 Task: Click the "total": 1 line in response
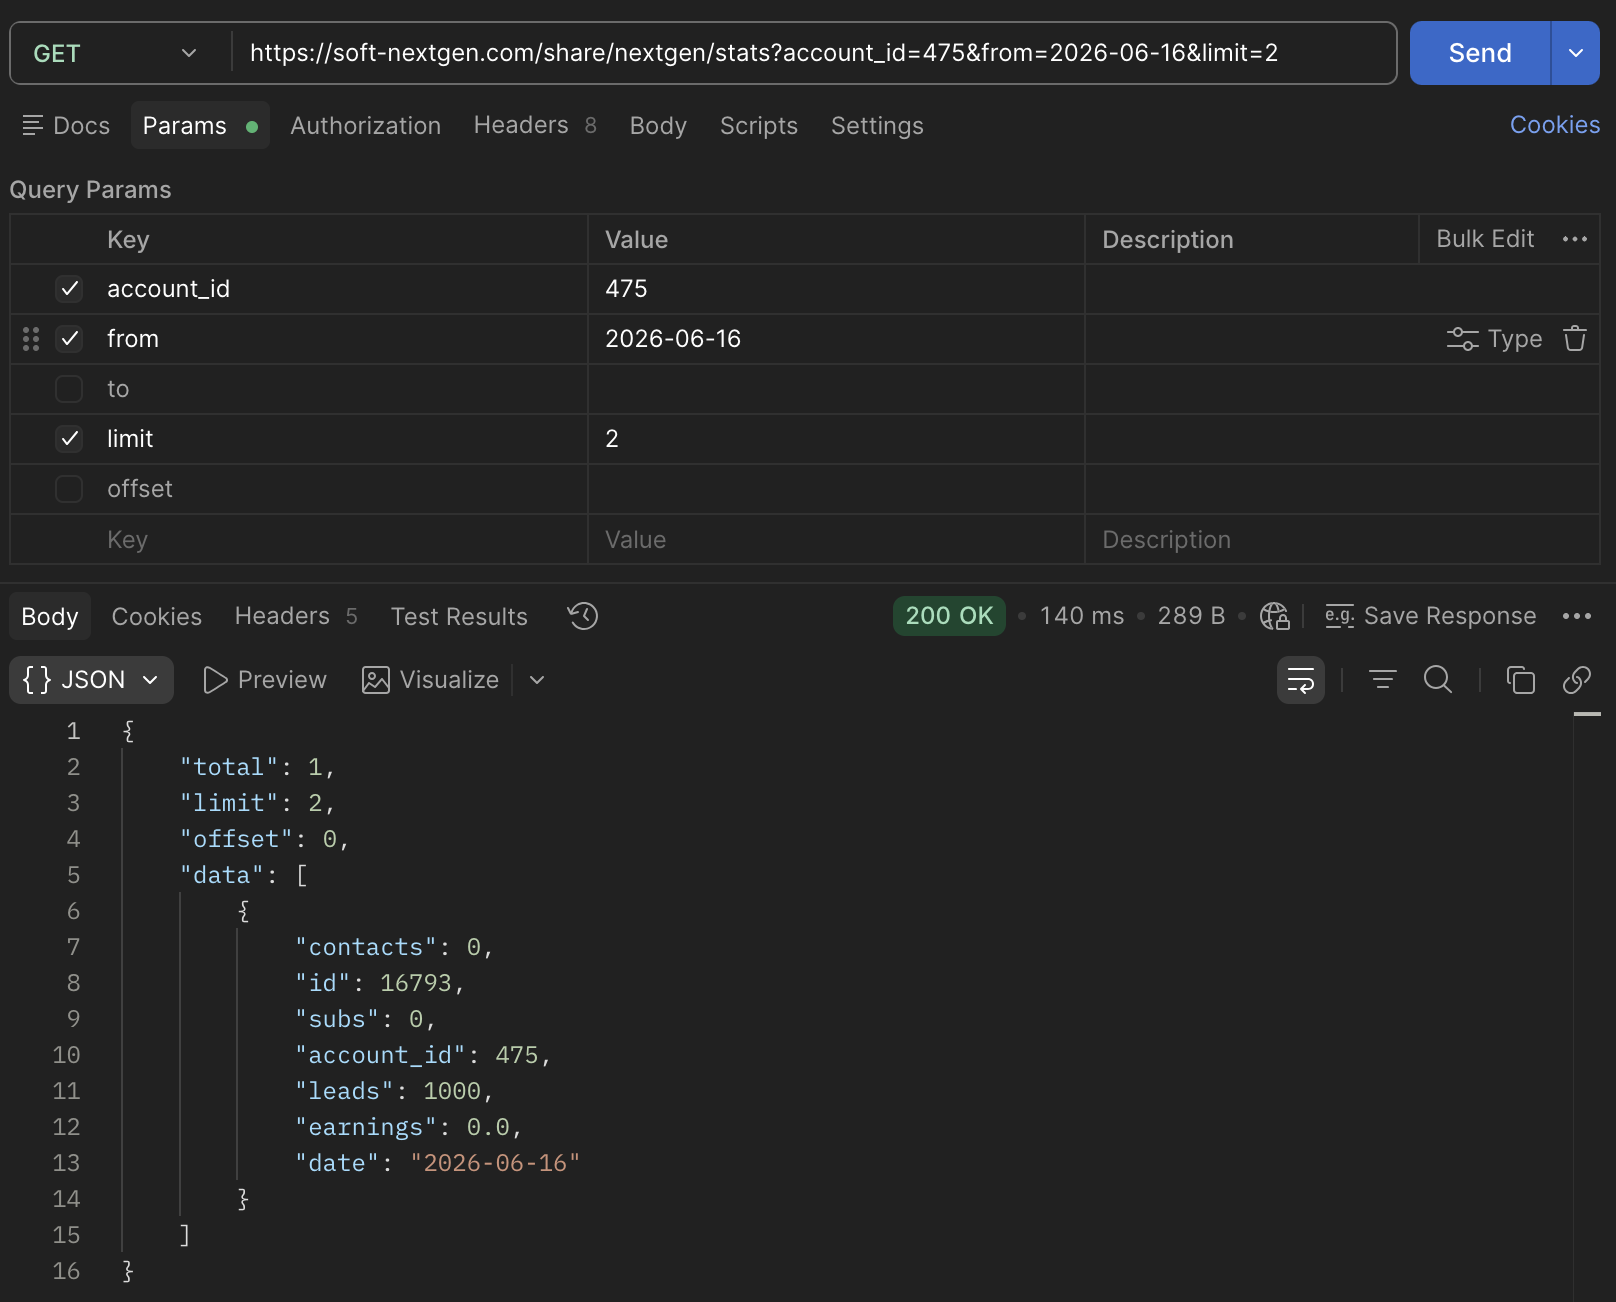[257, 767]
